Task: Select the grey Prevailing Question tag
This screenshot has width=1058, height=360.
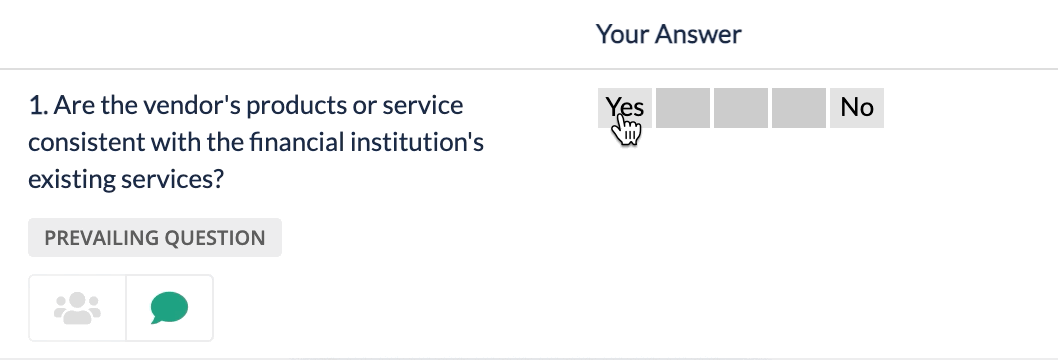Action: tap(155, 237)
